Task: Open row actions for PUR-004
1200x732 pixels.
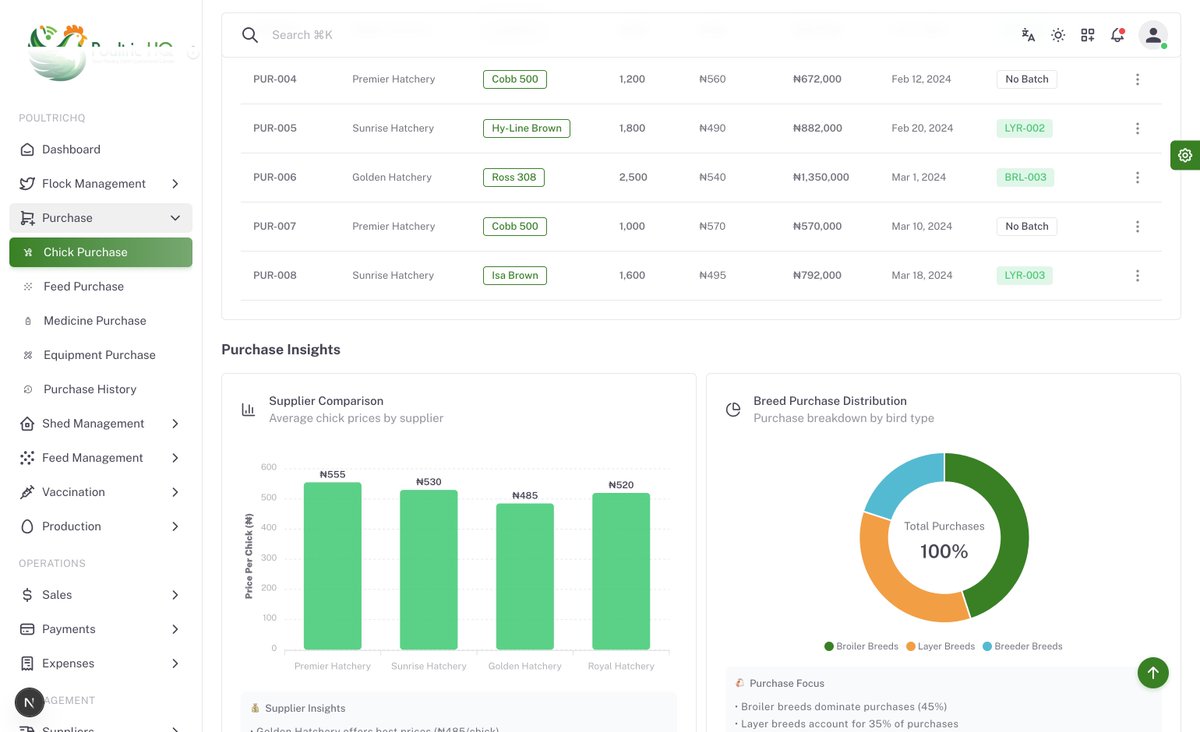Action: click(1137, 79)
